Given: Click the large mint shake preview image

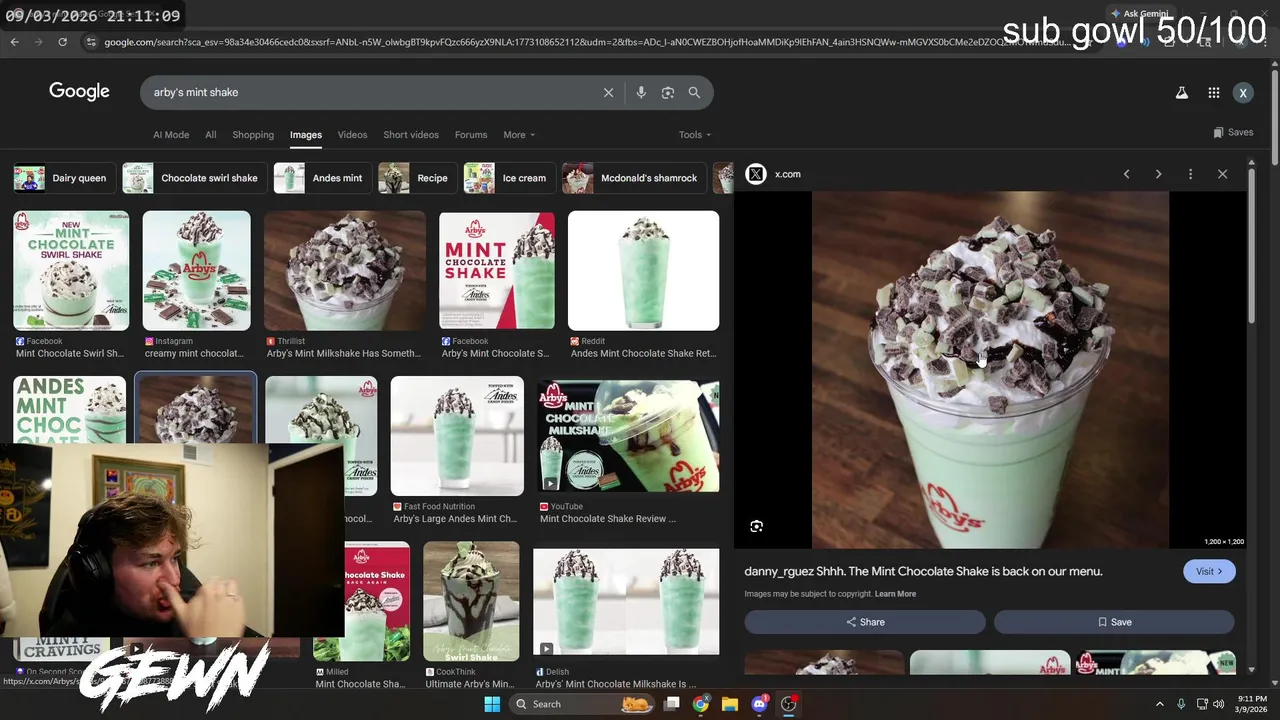Looking at the screenshot, I should (x=990, y=370).
